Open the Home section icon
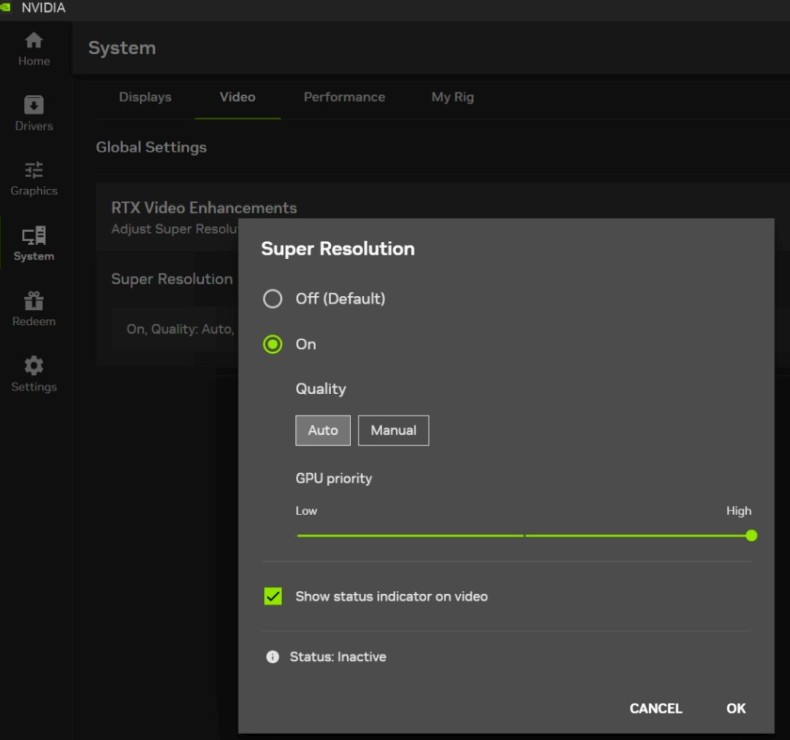This screenshot has width=790, height=740. click(x=34, y=40)
